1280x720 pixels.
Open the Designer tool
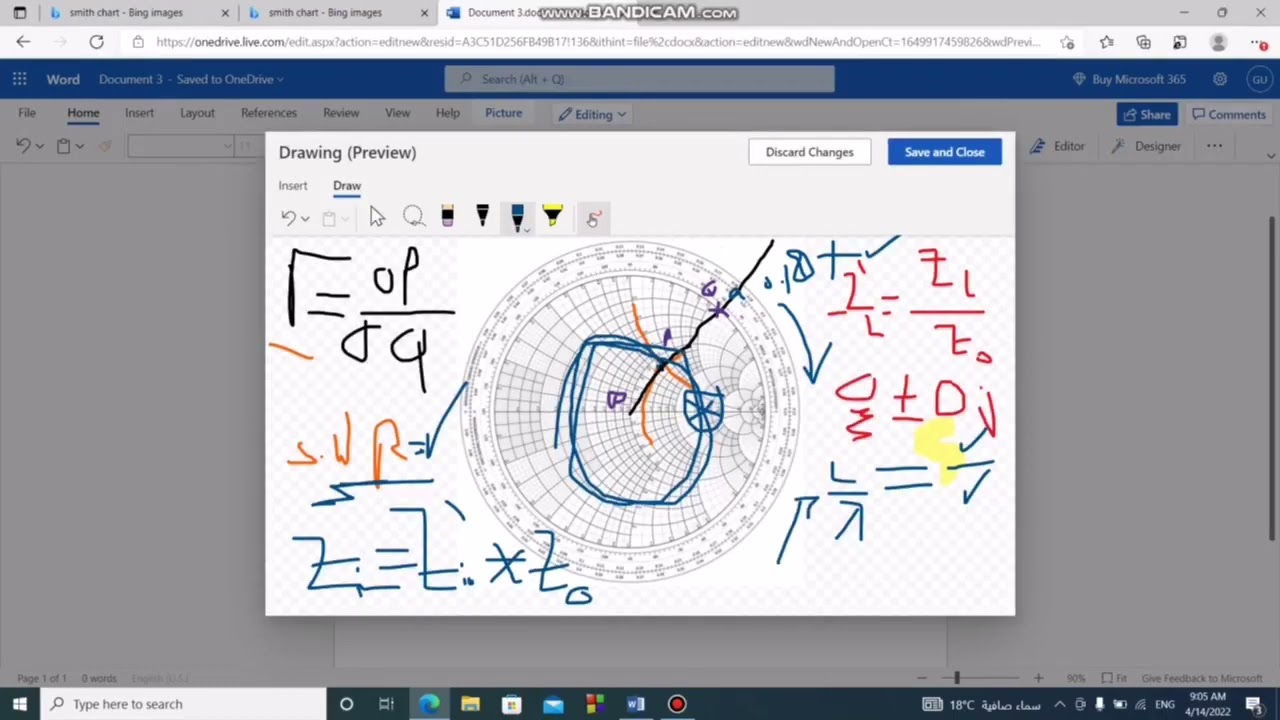point(1146,146)
